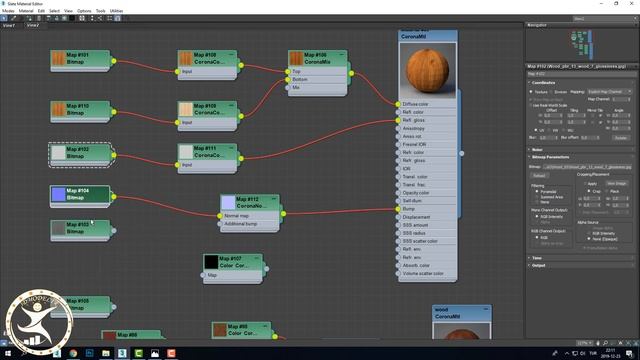Click the light blue swatch on Map #112

pyautogui.click(x=228, y=202)
